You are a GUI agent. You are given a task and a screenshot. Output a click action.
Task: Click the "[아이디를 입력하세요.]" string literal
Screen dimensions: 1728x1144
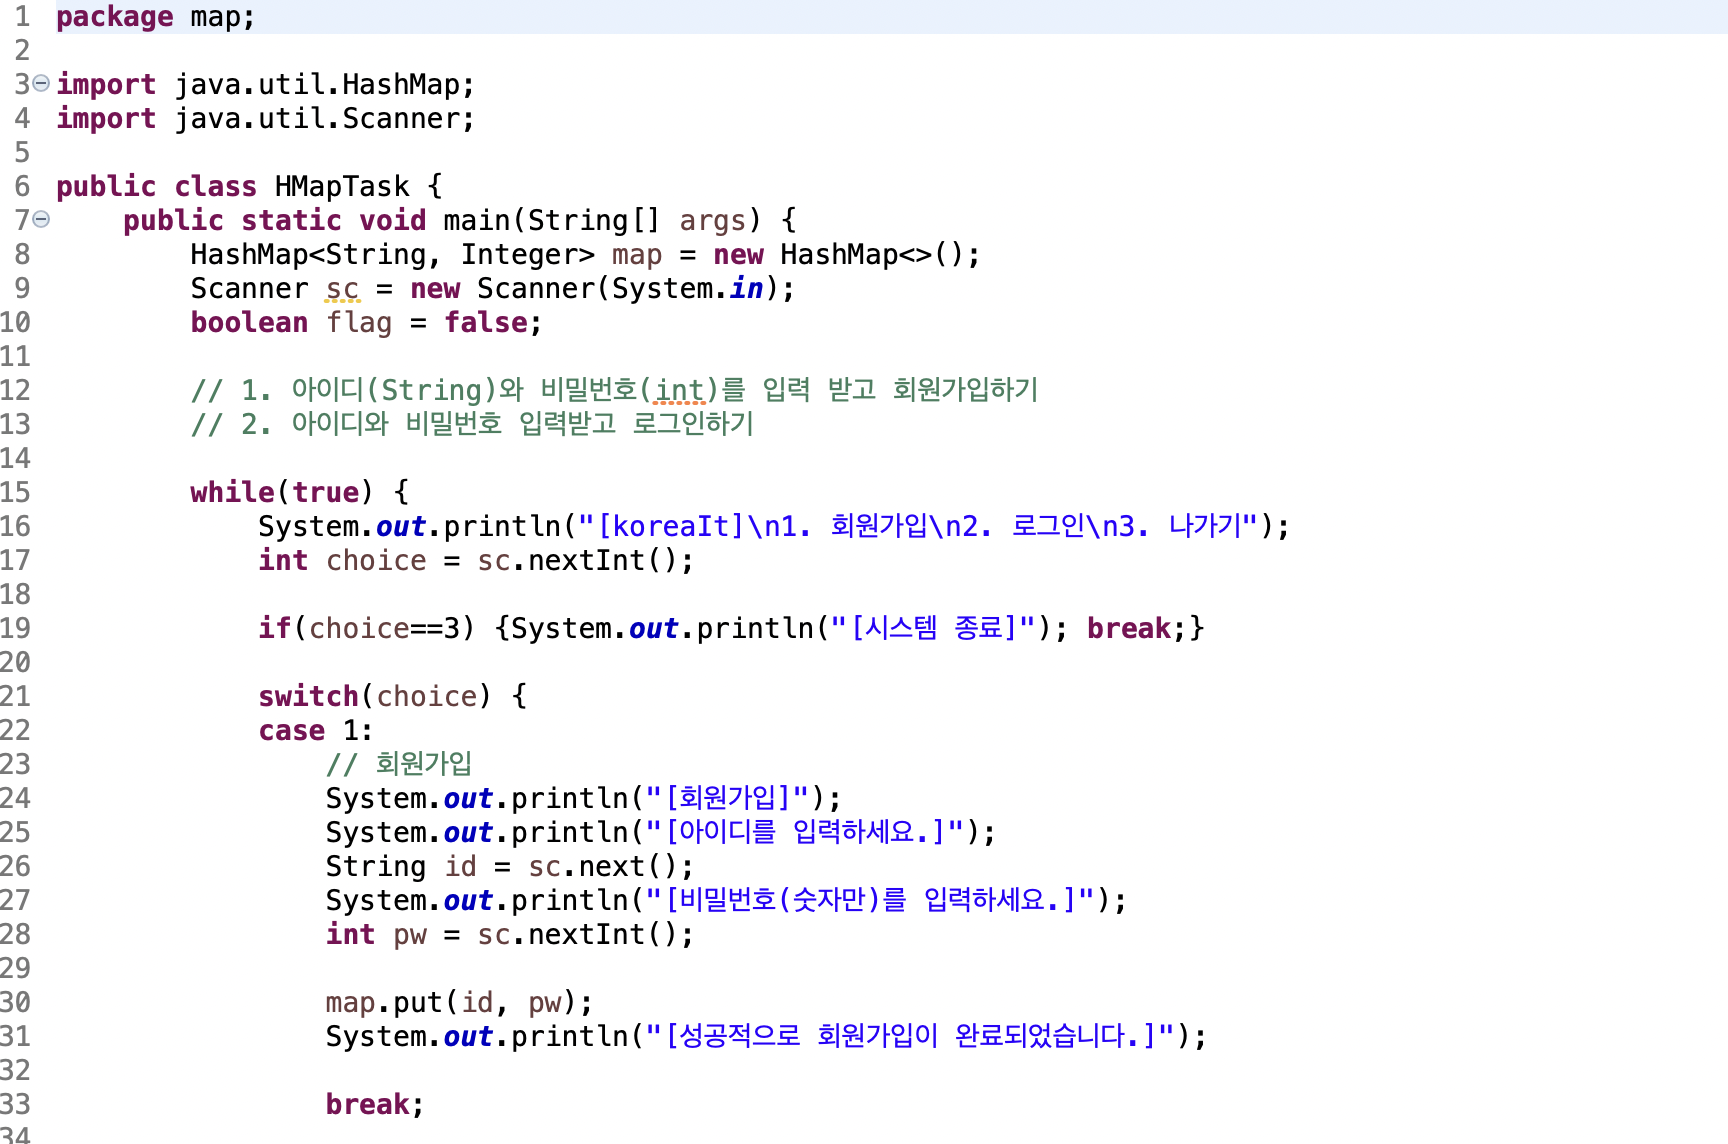tap(805, 832)
